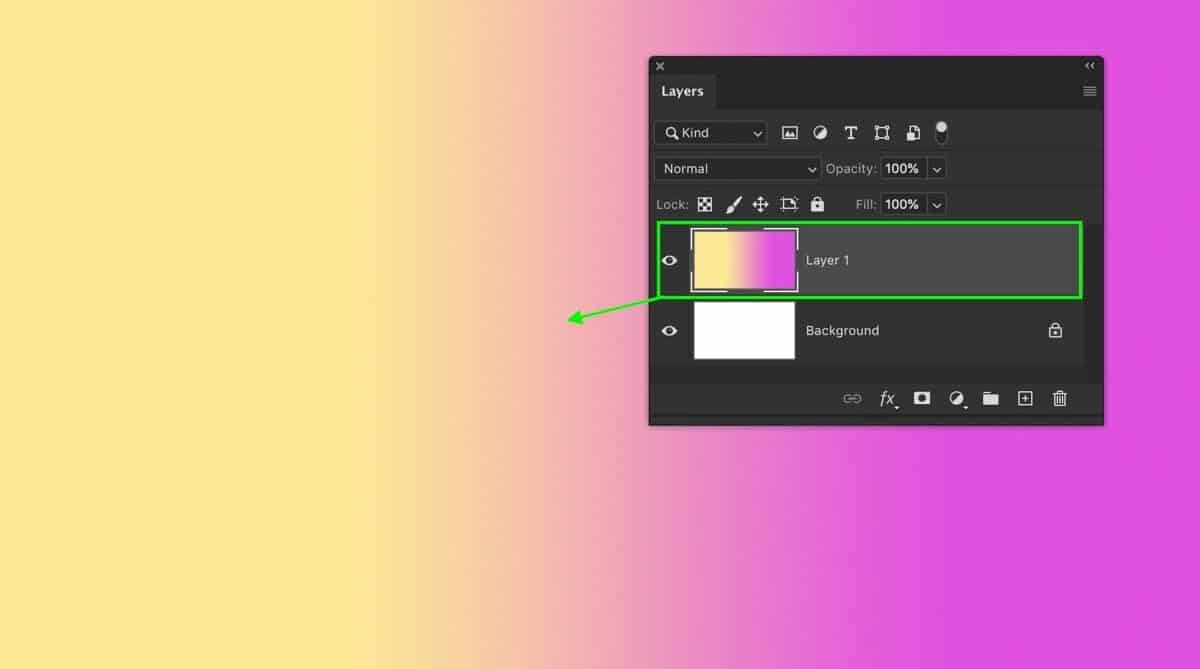Filter layers by adjustment layer icon
Screen dimensions: 1200x669
pos(820,132)
